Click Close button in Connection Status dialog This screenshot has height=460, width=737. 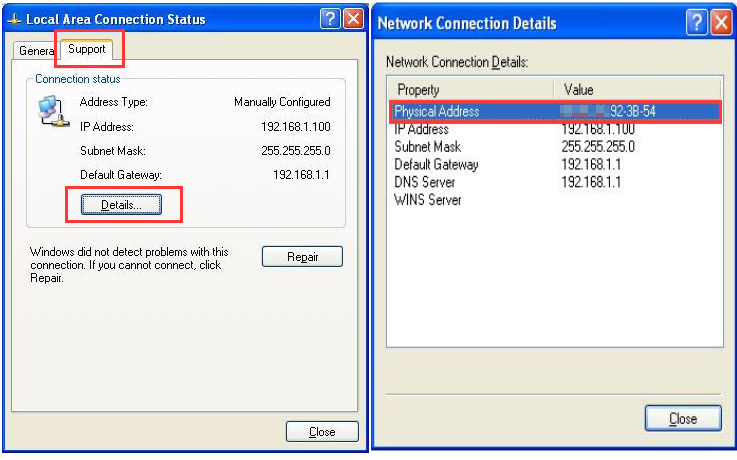322,431
